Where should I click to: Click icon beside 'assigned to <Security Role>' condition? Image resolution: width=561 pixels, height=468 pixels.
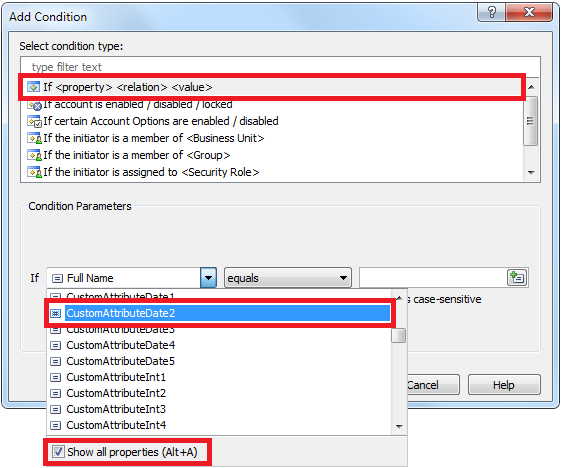(35, 172)
